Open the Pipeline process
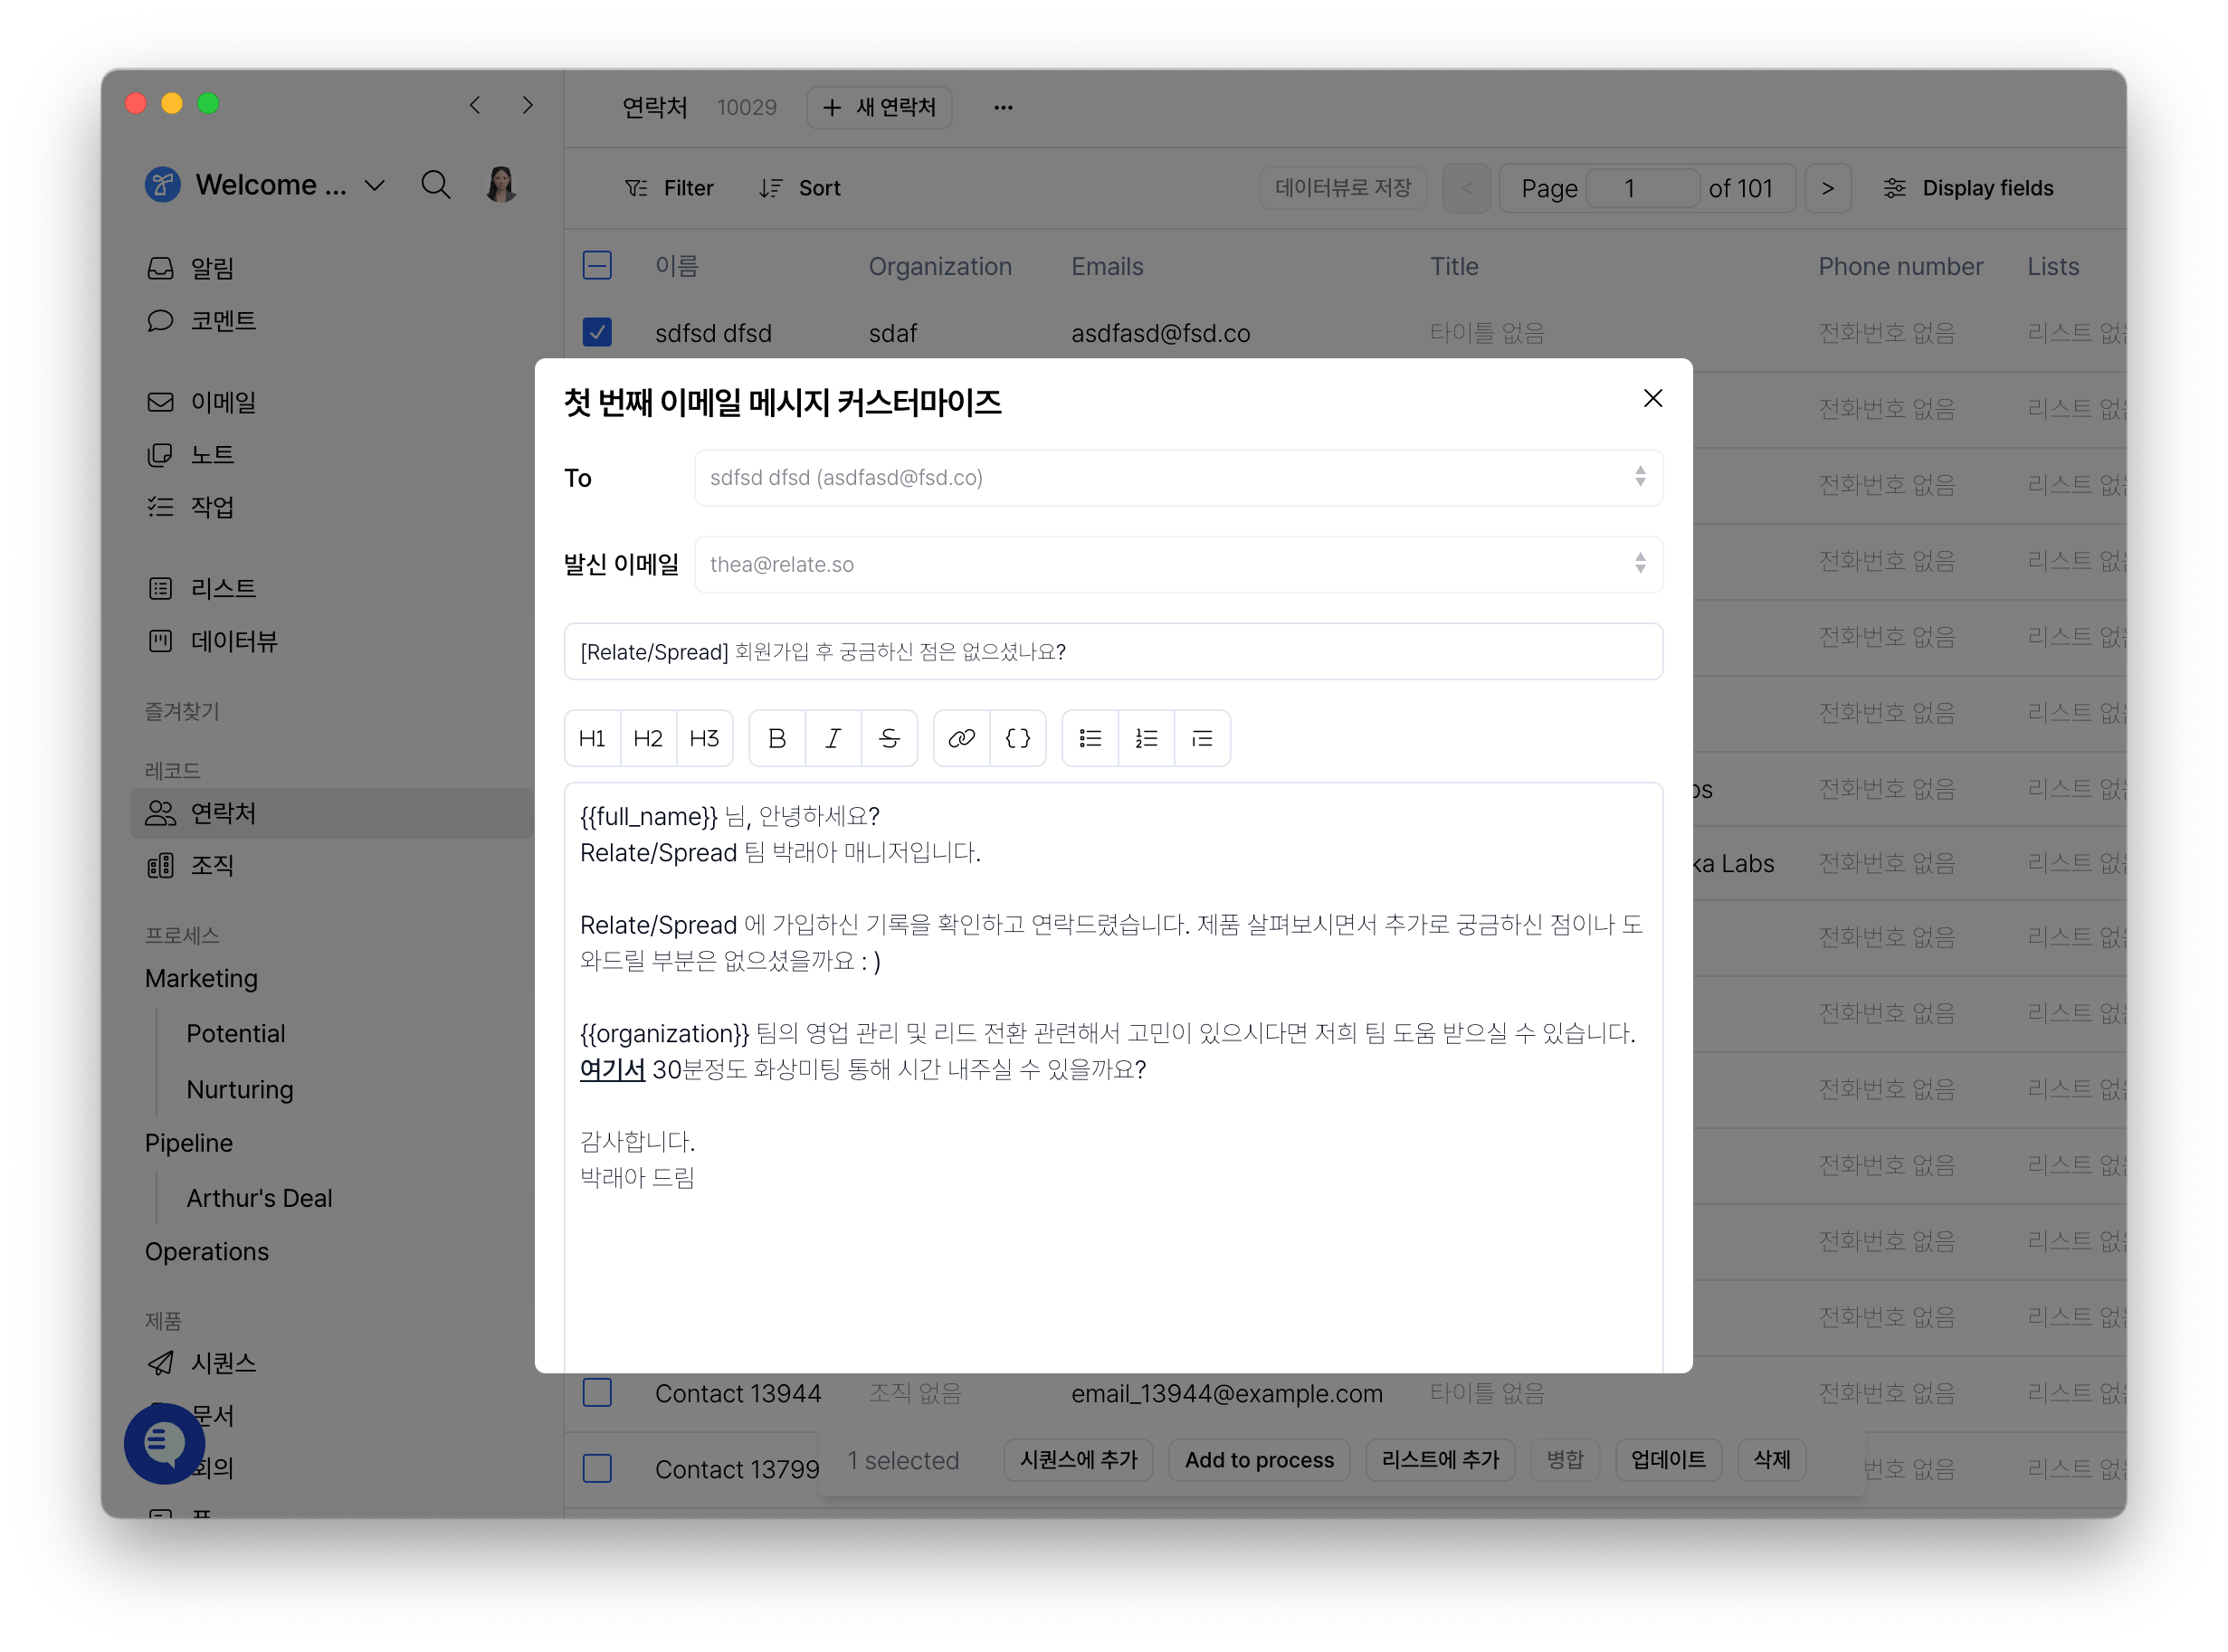The image size is (2228, 1652). [x=188, y=1143]
